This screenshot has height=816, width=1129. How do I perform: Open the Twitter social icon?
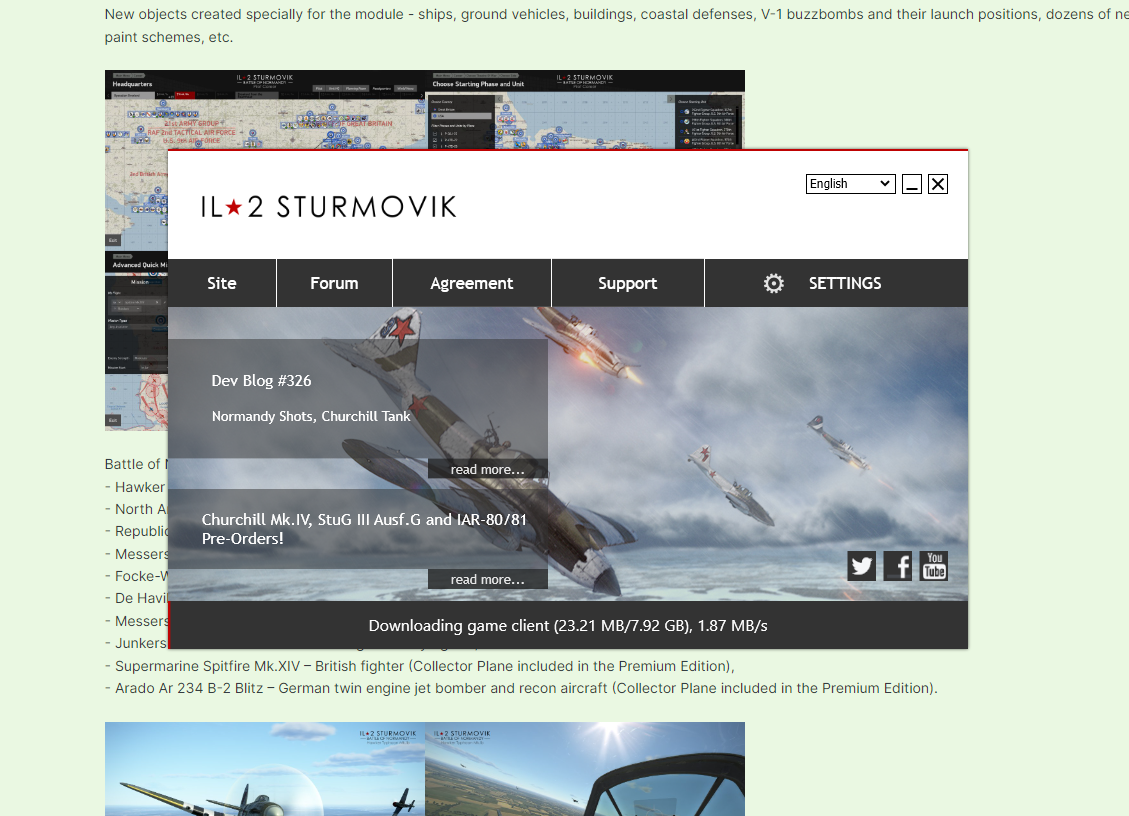tap(861, 566)
